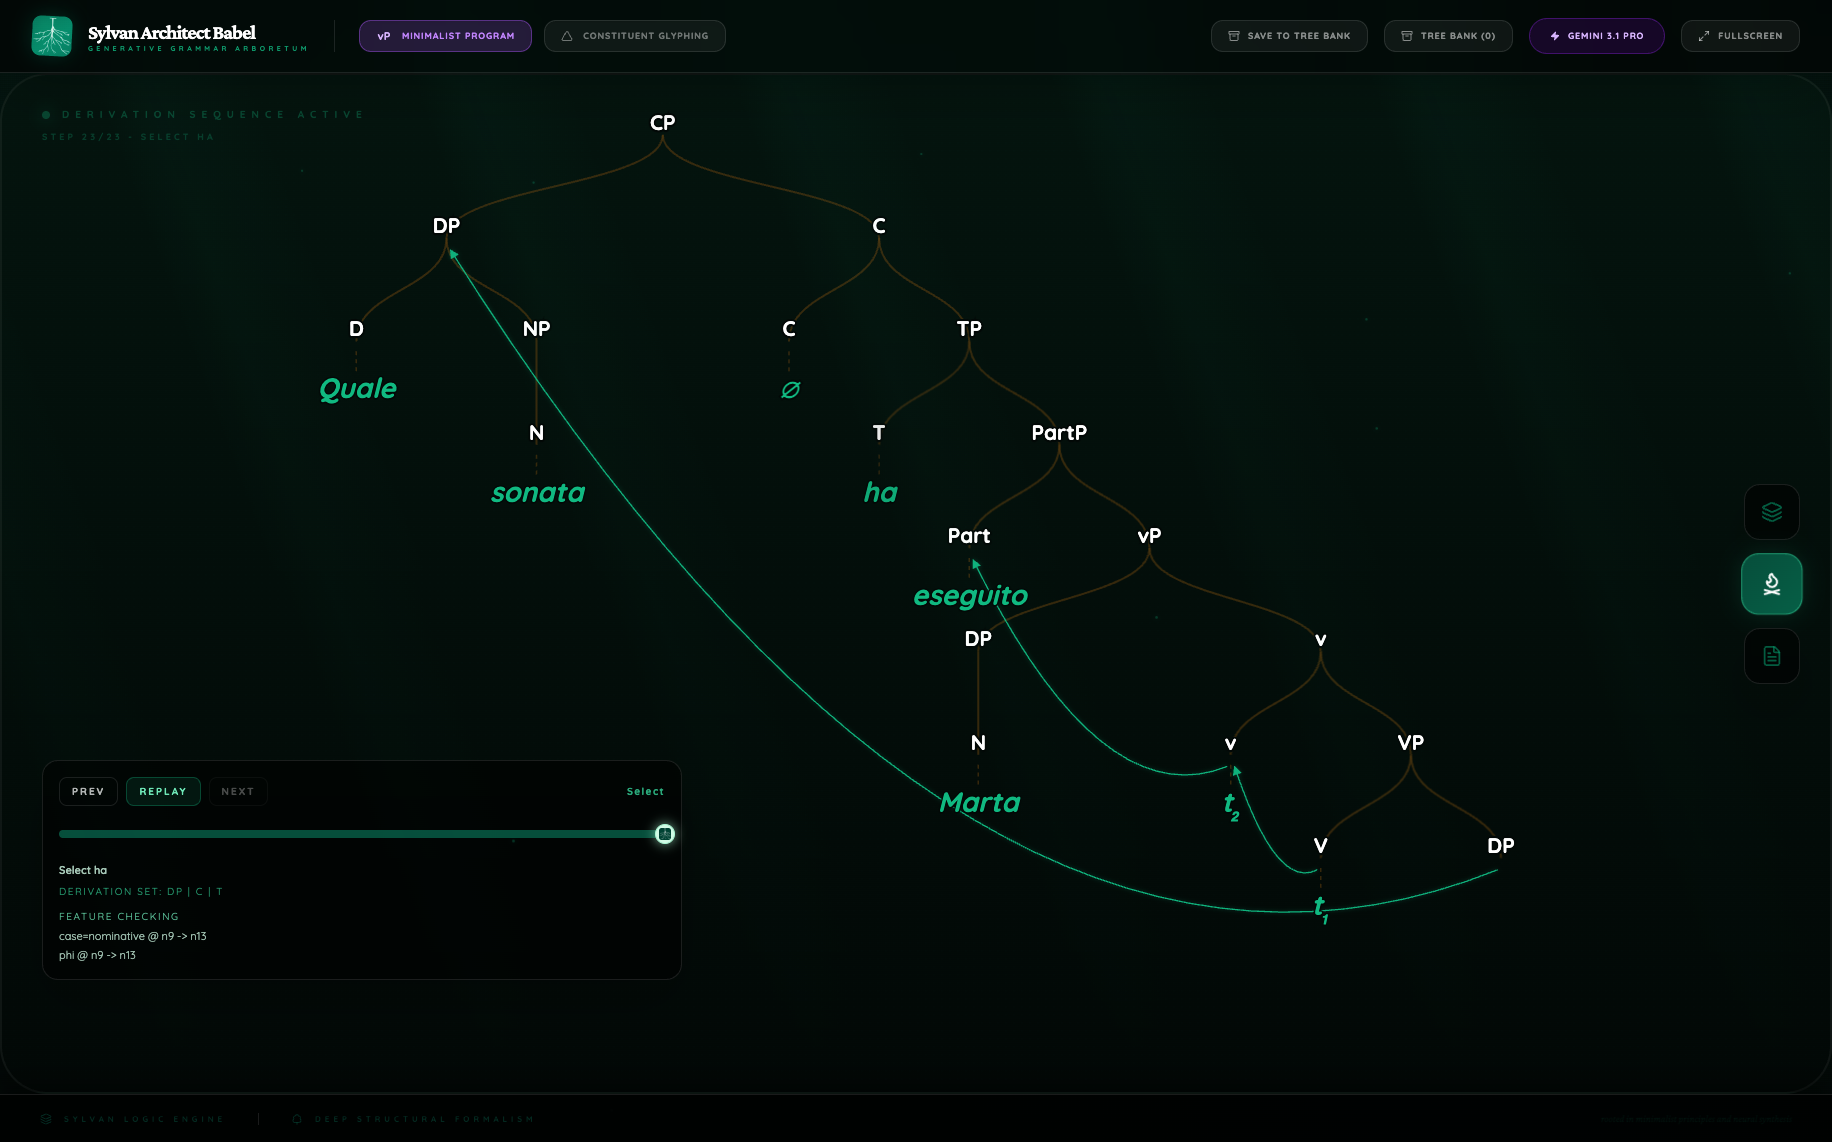1832x1142 pixels.
Task: Select the PartP node in the tree
Action: click(1059, 433)
